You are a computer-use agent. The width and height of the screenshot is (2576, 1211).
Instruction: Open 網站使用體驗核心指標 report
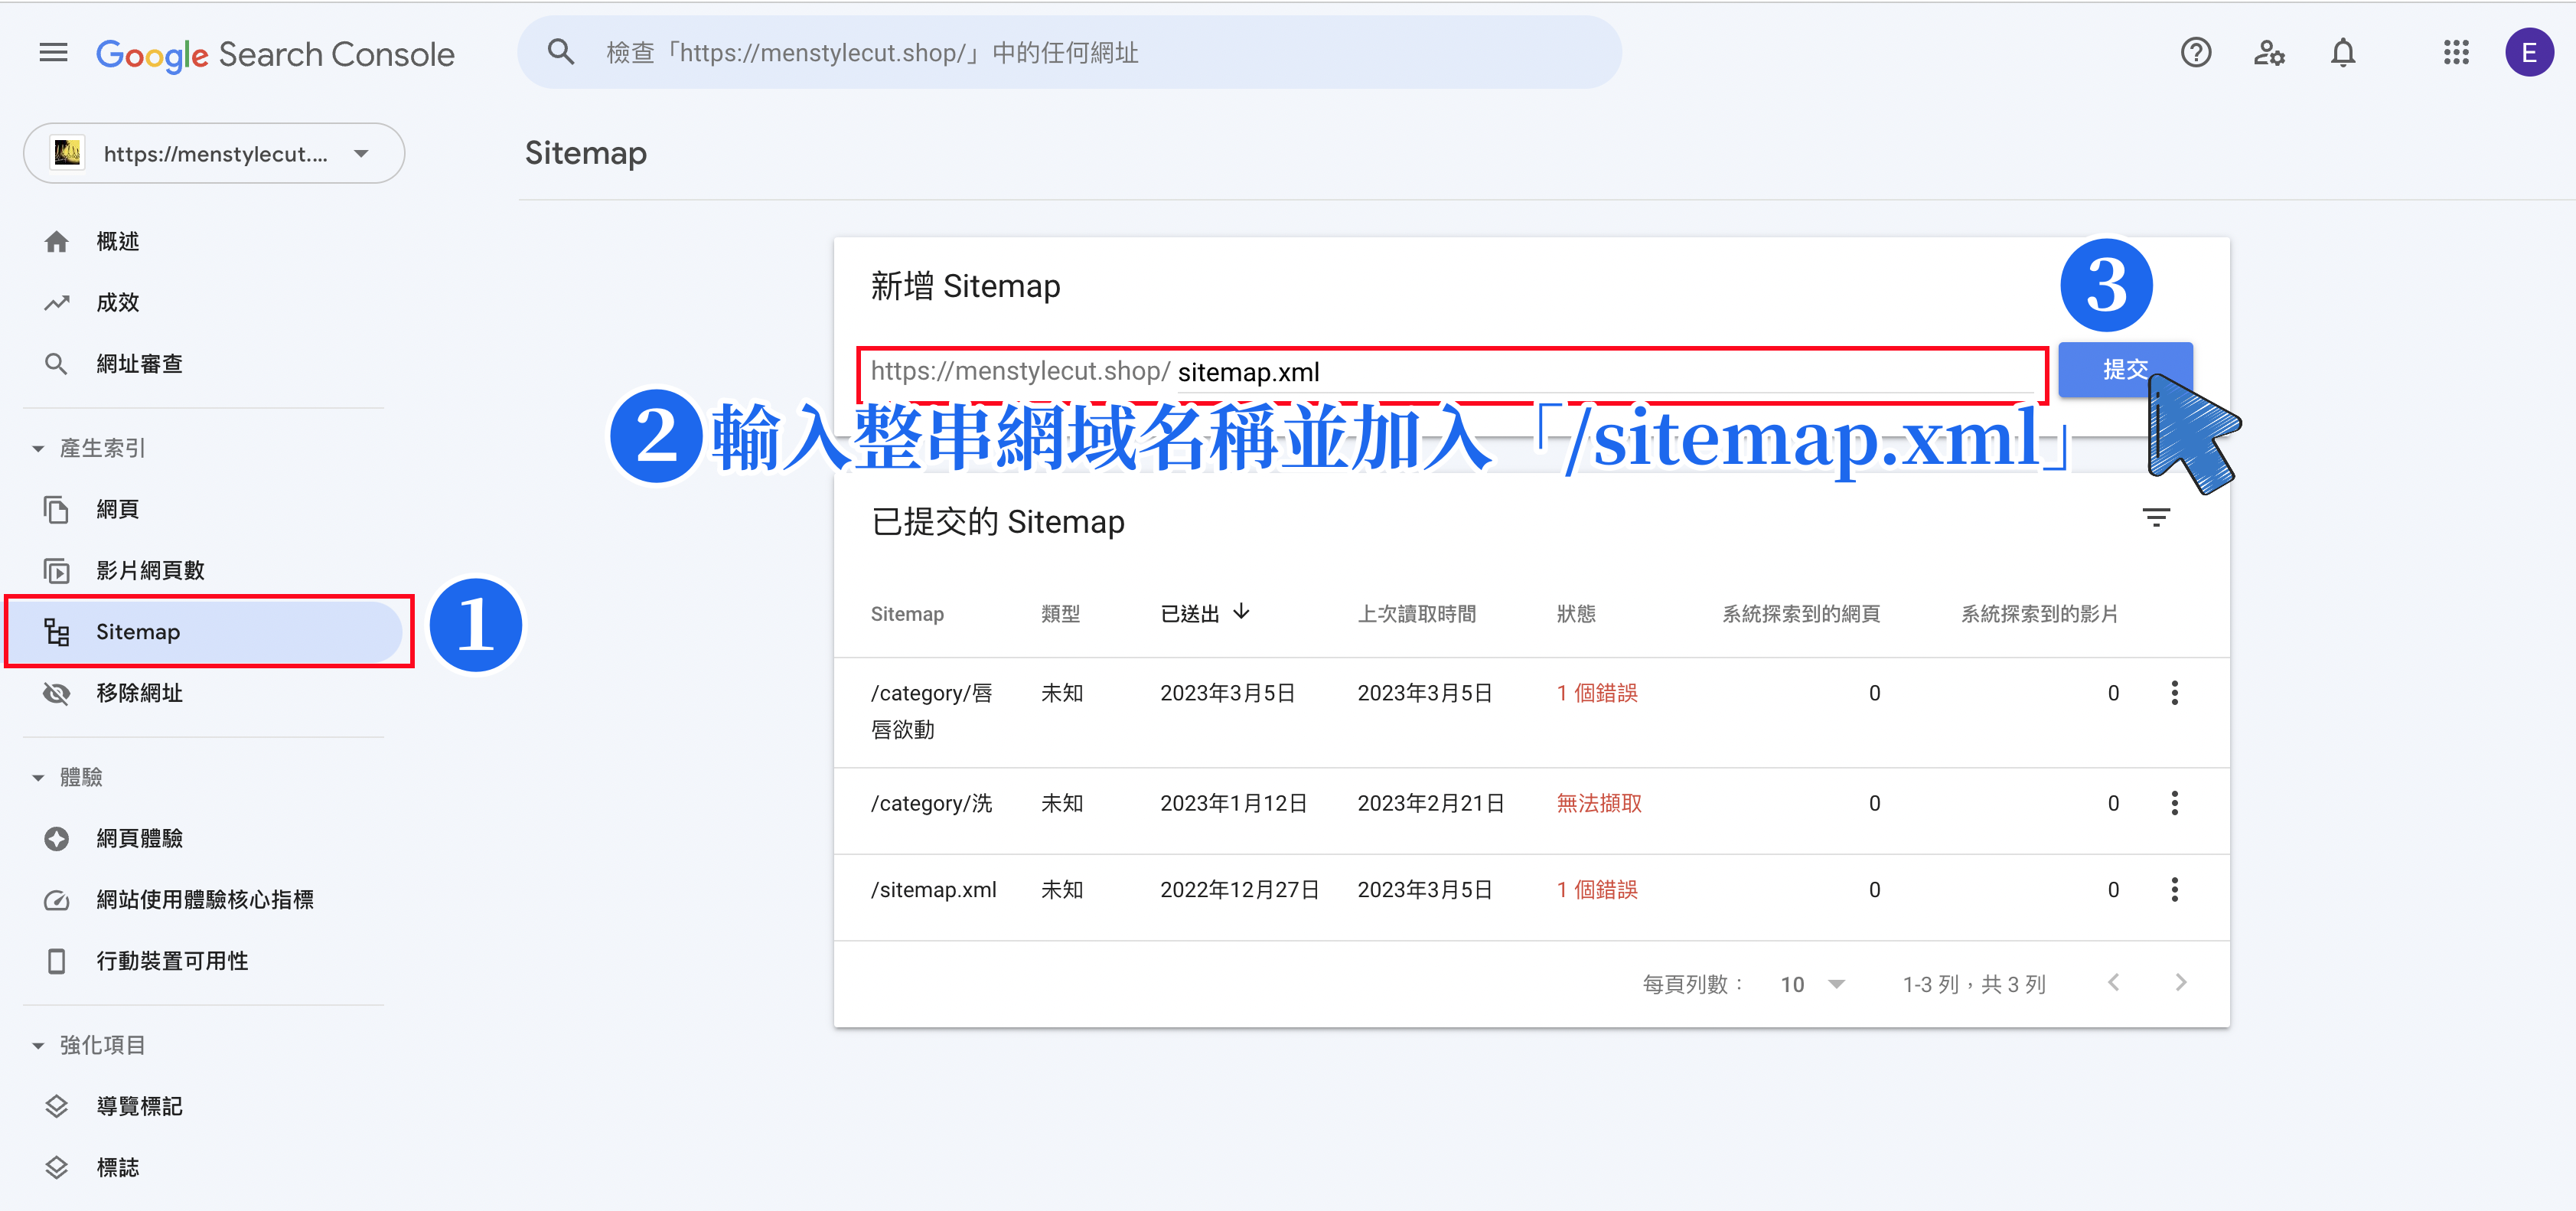[x=204, y=900]
